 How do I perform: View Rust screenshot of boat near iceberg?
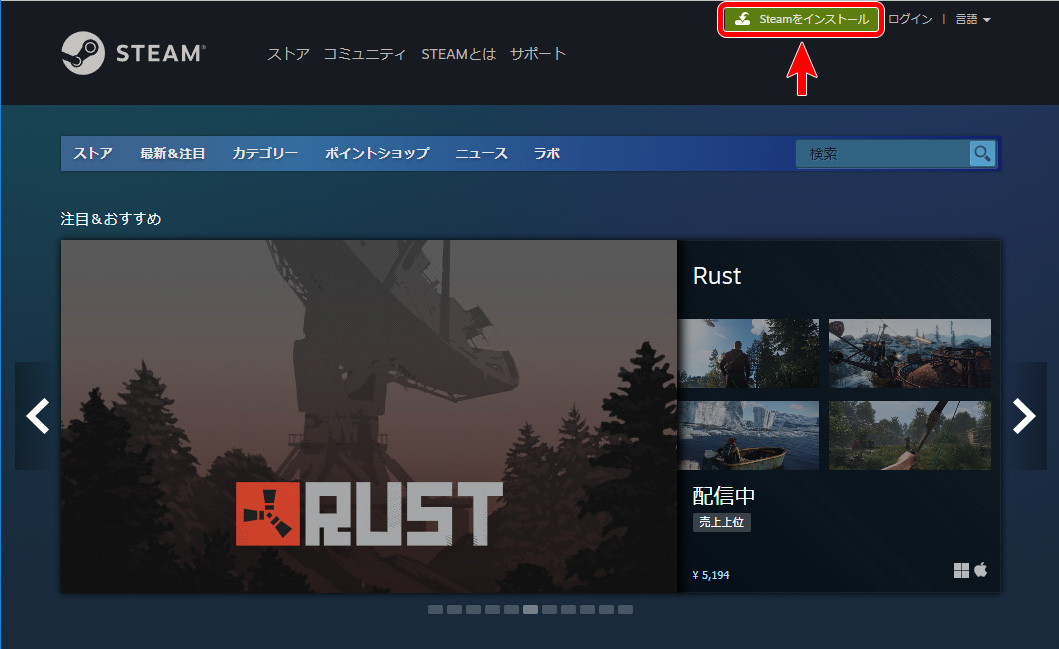click(x=748, y=436)
